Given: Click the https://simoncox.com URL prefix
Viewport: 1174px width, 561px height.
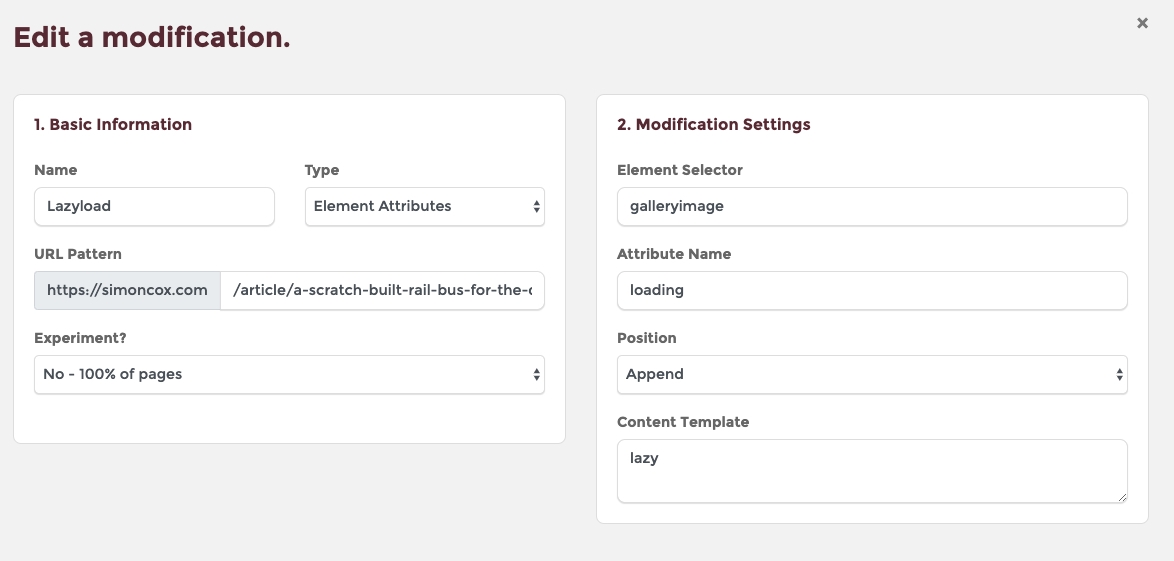Looking at the screenshot, I should [x=127, y=290].
